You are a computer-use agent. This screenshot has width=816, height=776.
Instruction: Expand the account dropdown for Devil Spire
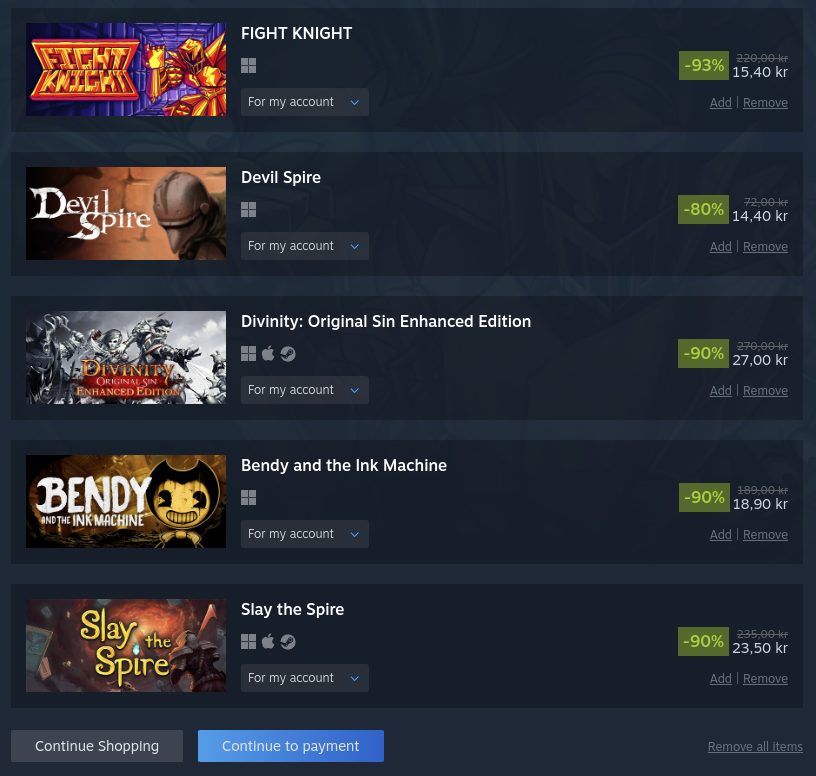[x=304, y=246]
